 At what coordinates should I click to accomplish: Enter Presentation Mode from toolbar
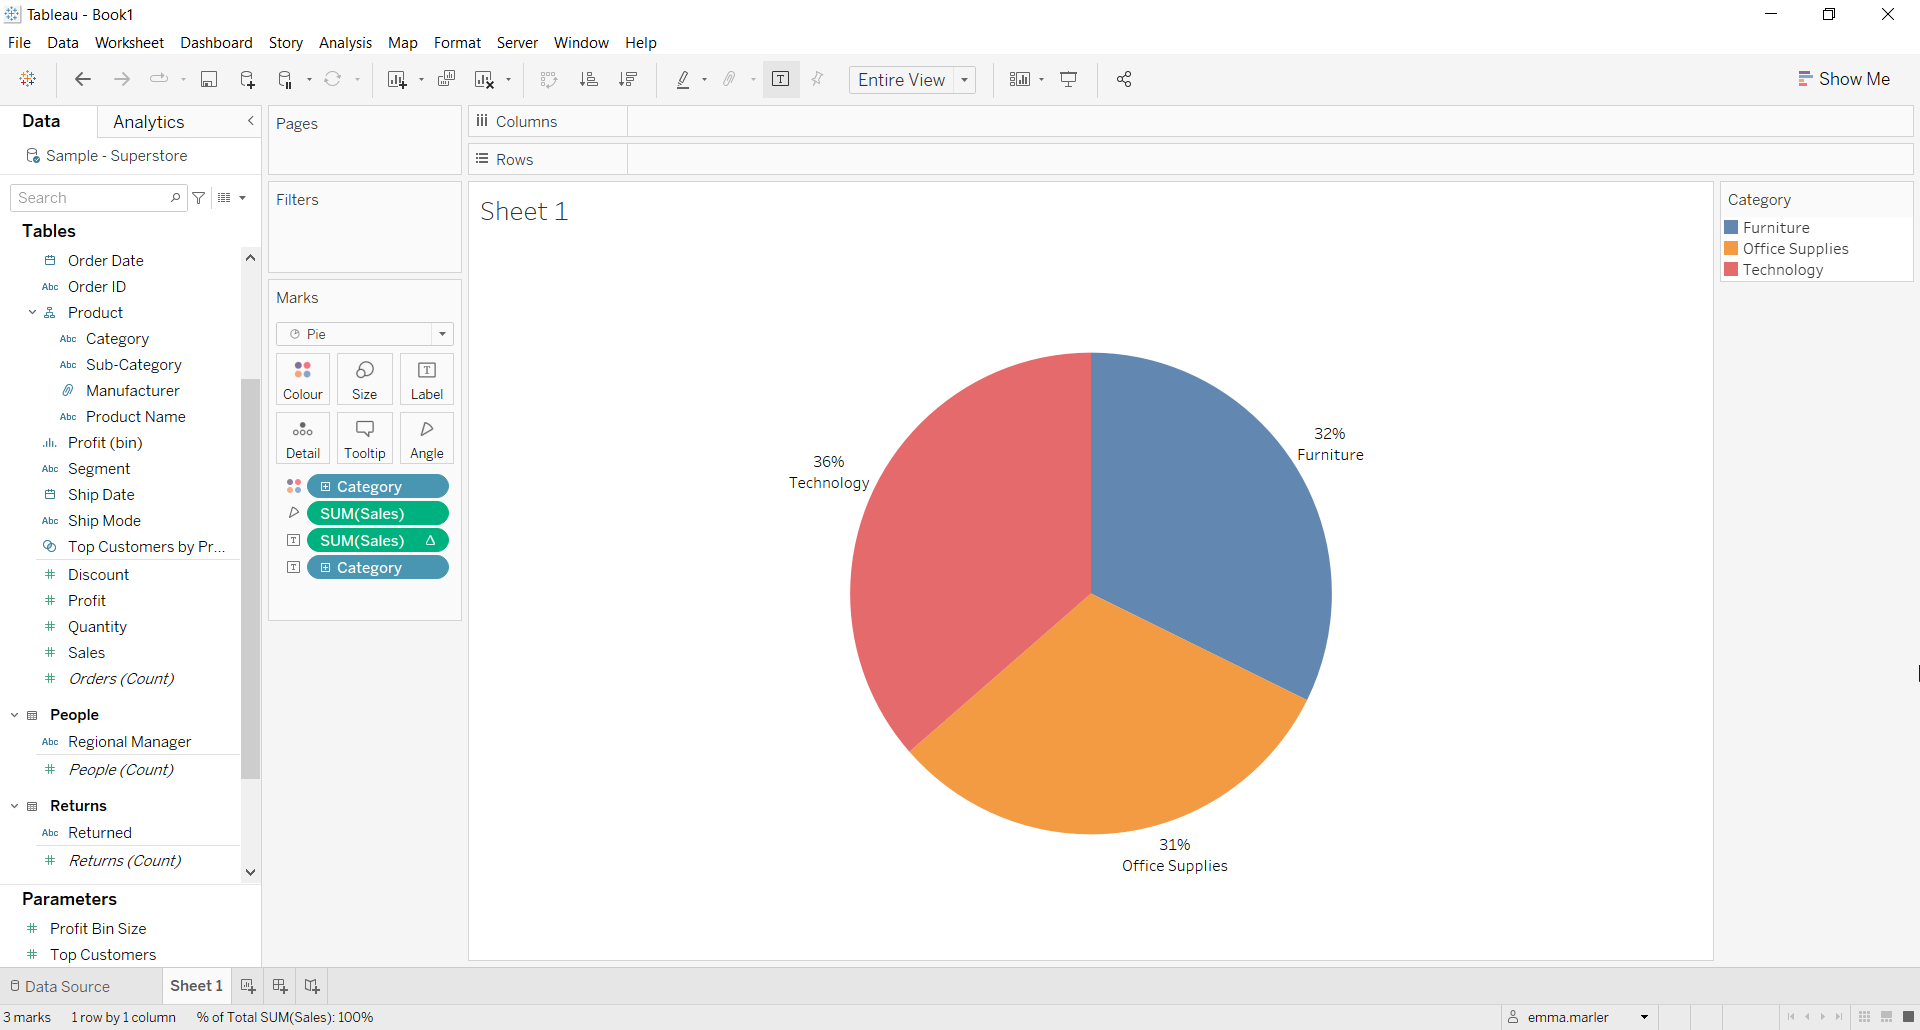1069,79
